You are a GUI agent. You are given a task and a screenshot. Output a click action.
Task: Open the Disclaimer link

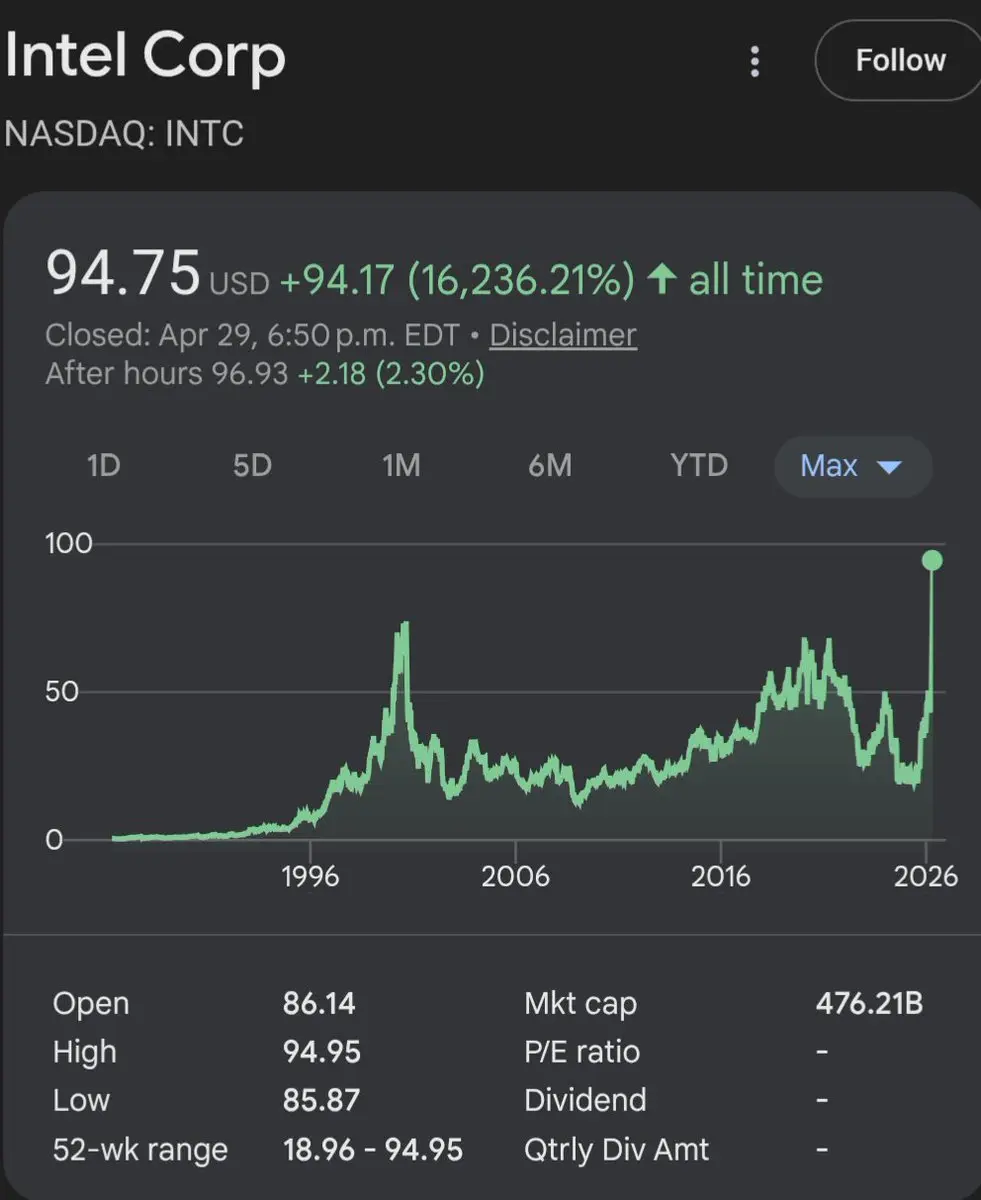tap(562, 335)
